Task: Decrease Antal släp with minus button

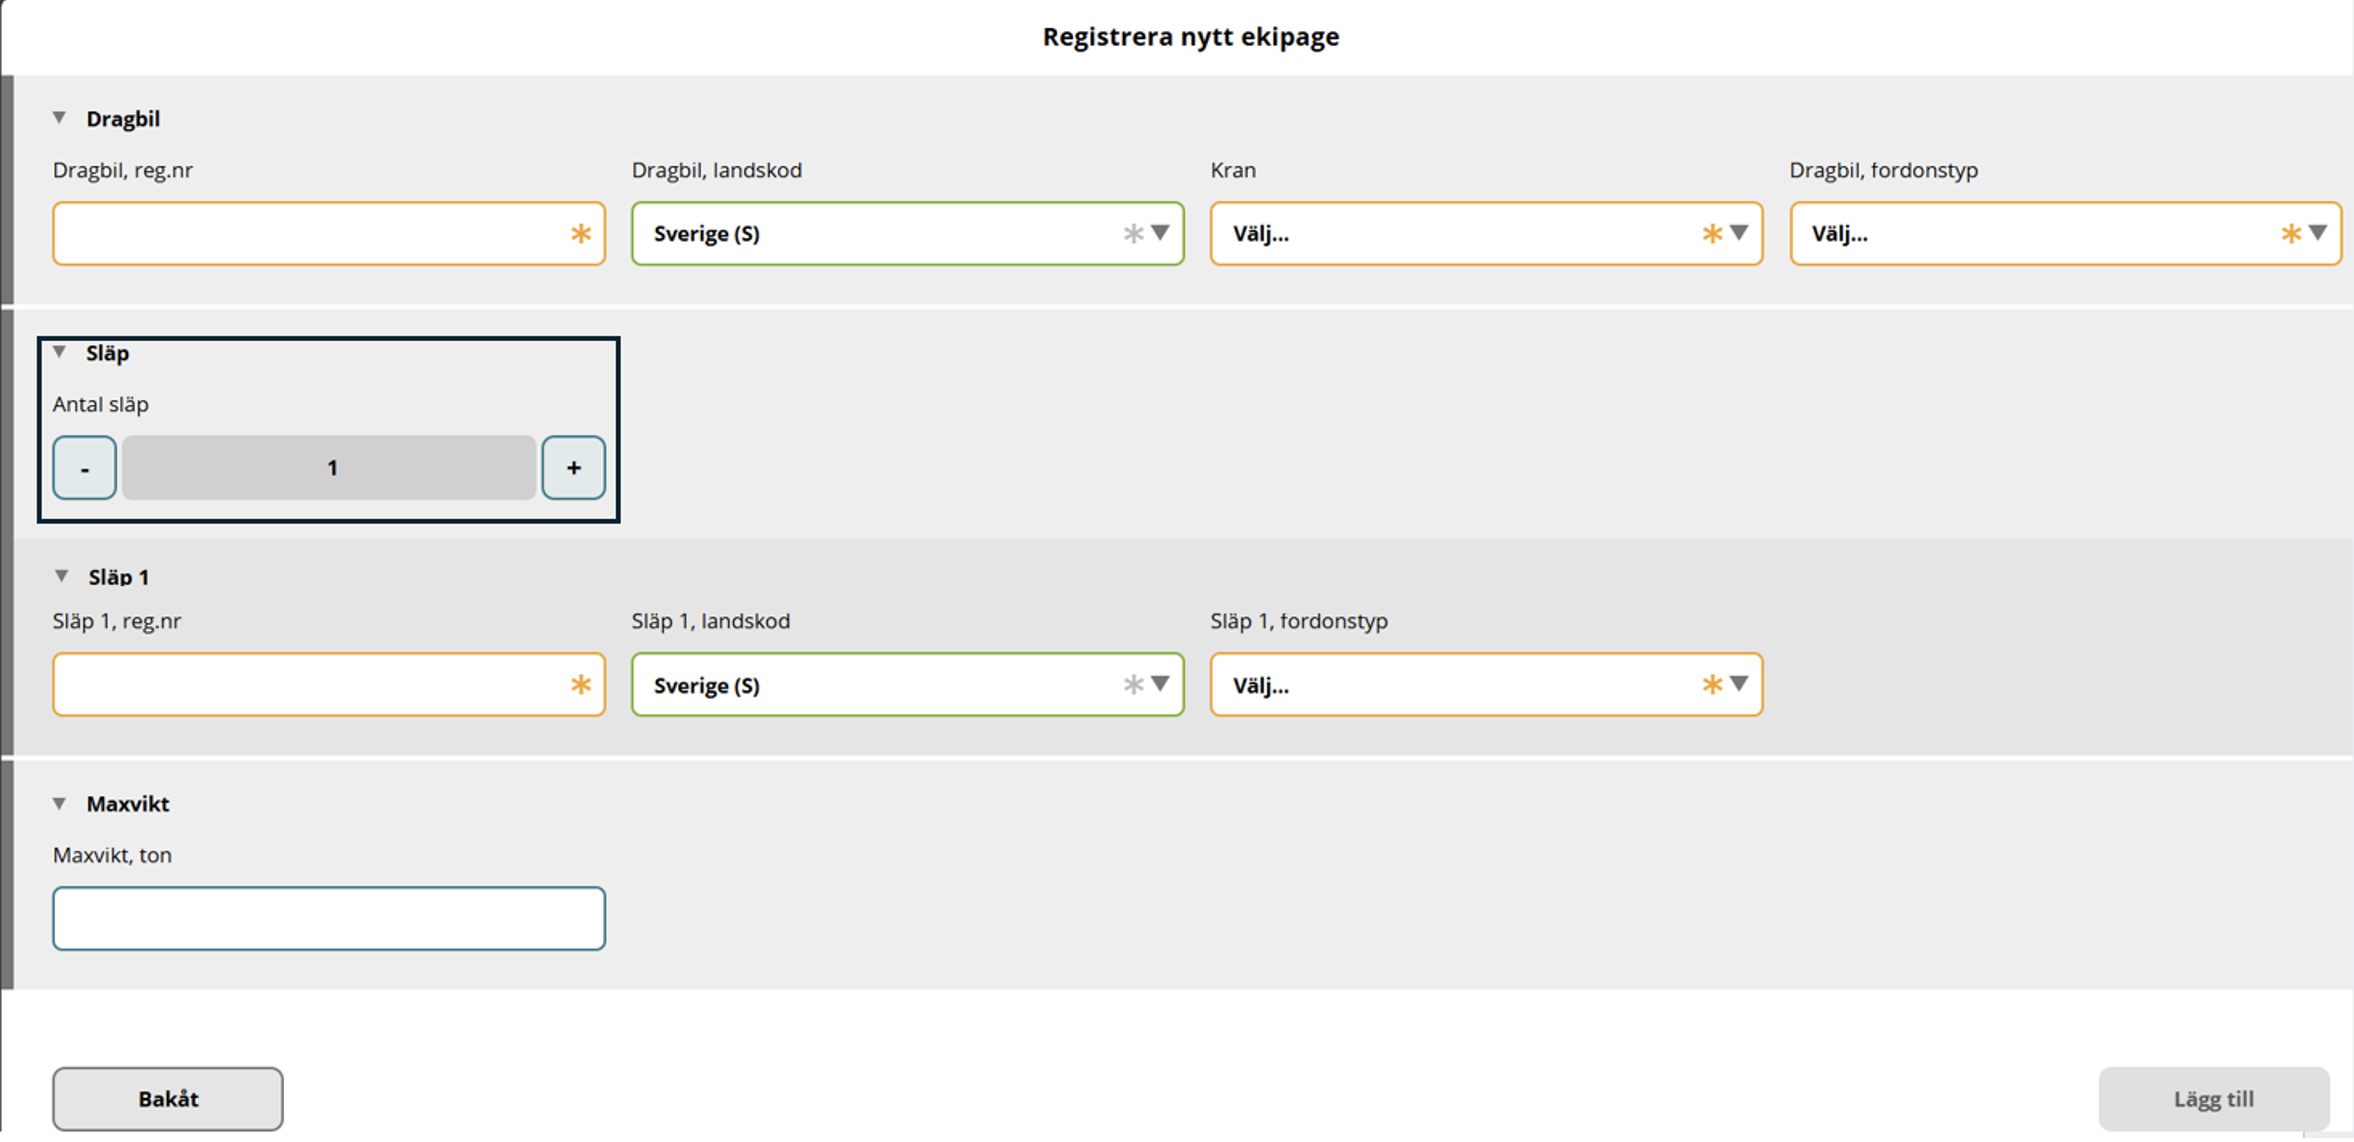Action: pyautogui.click(x=85, y=467)
